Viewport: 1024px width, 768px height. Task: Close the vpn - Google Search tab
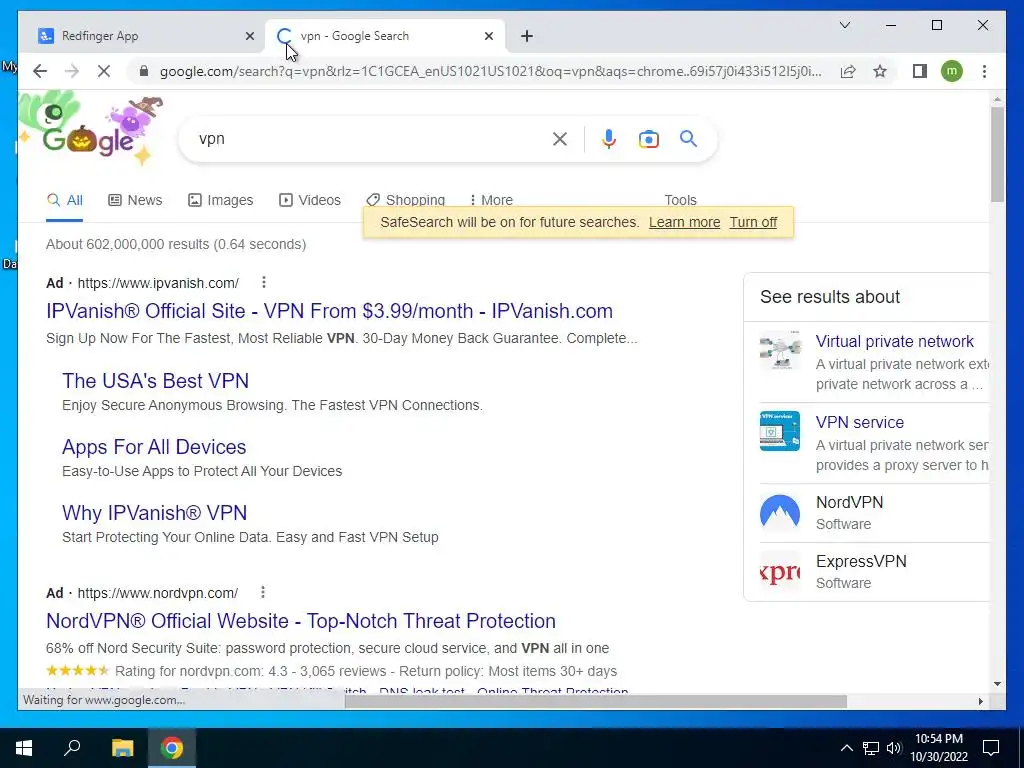pos(488,36)
